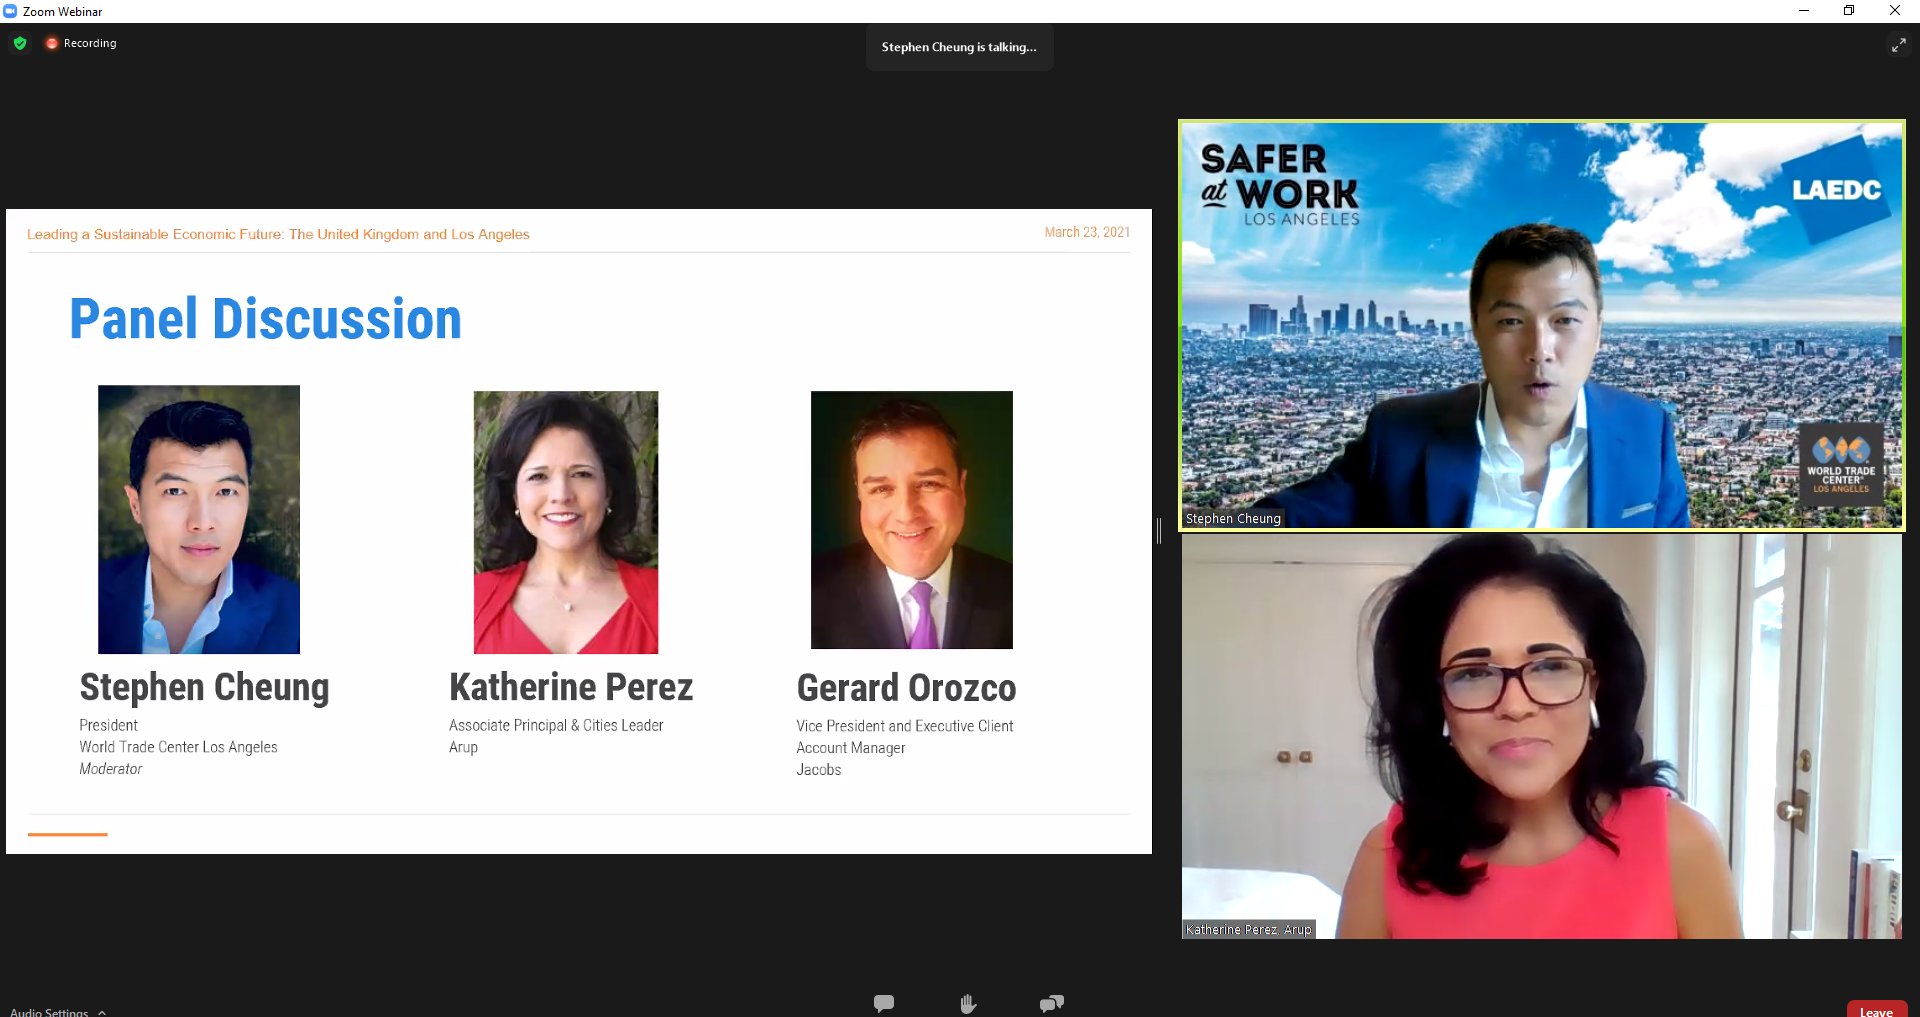This screenshot has height=1017, width=1920.
Task: Click 'Associate Principal & Cities Leader' text
Action: (556, 725)
